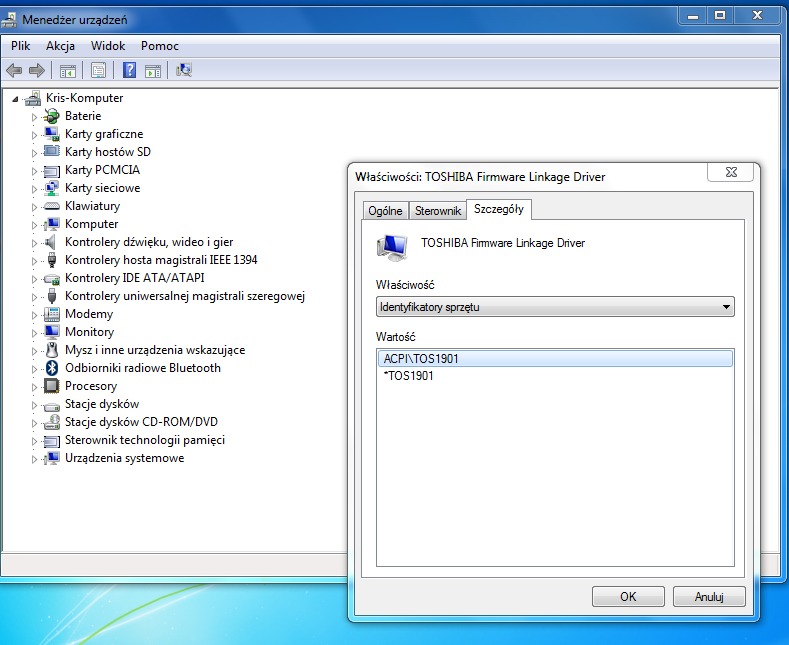Open the Akcja menu
The image size is (789, 645).
point(60,46)
